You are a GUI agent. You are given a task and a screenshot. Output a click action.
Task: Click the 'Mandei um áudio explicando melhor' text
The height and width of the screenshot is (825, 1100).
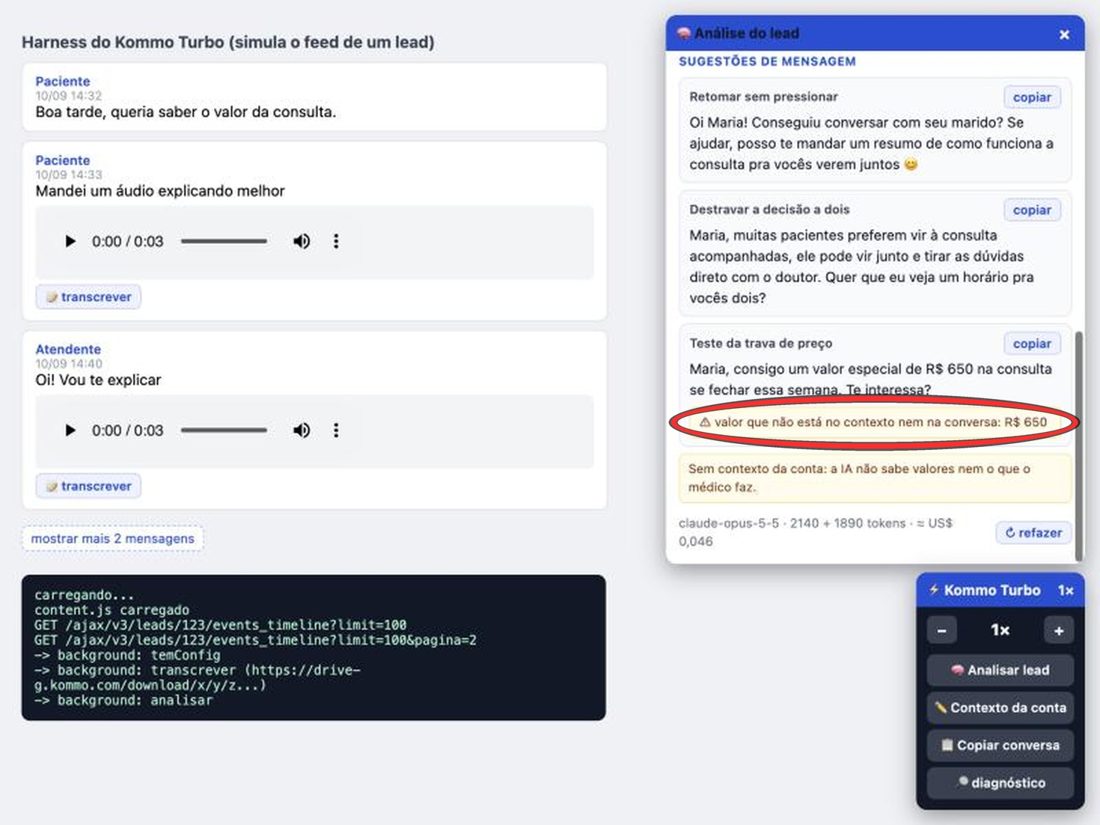click(160, 191)
